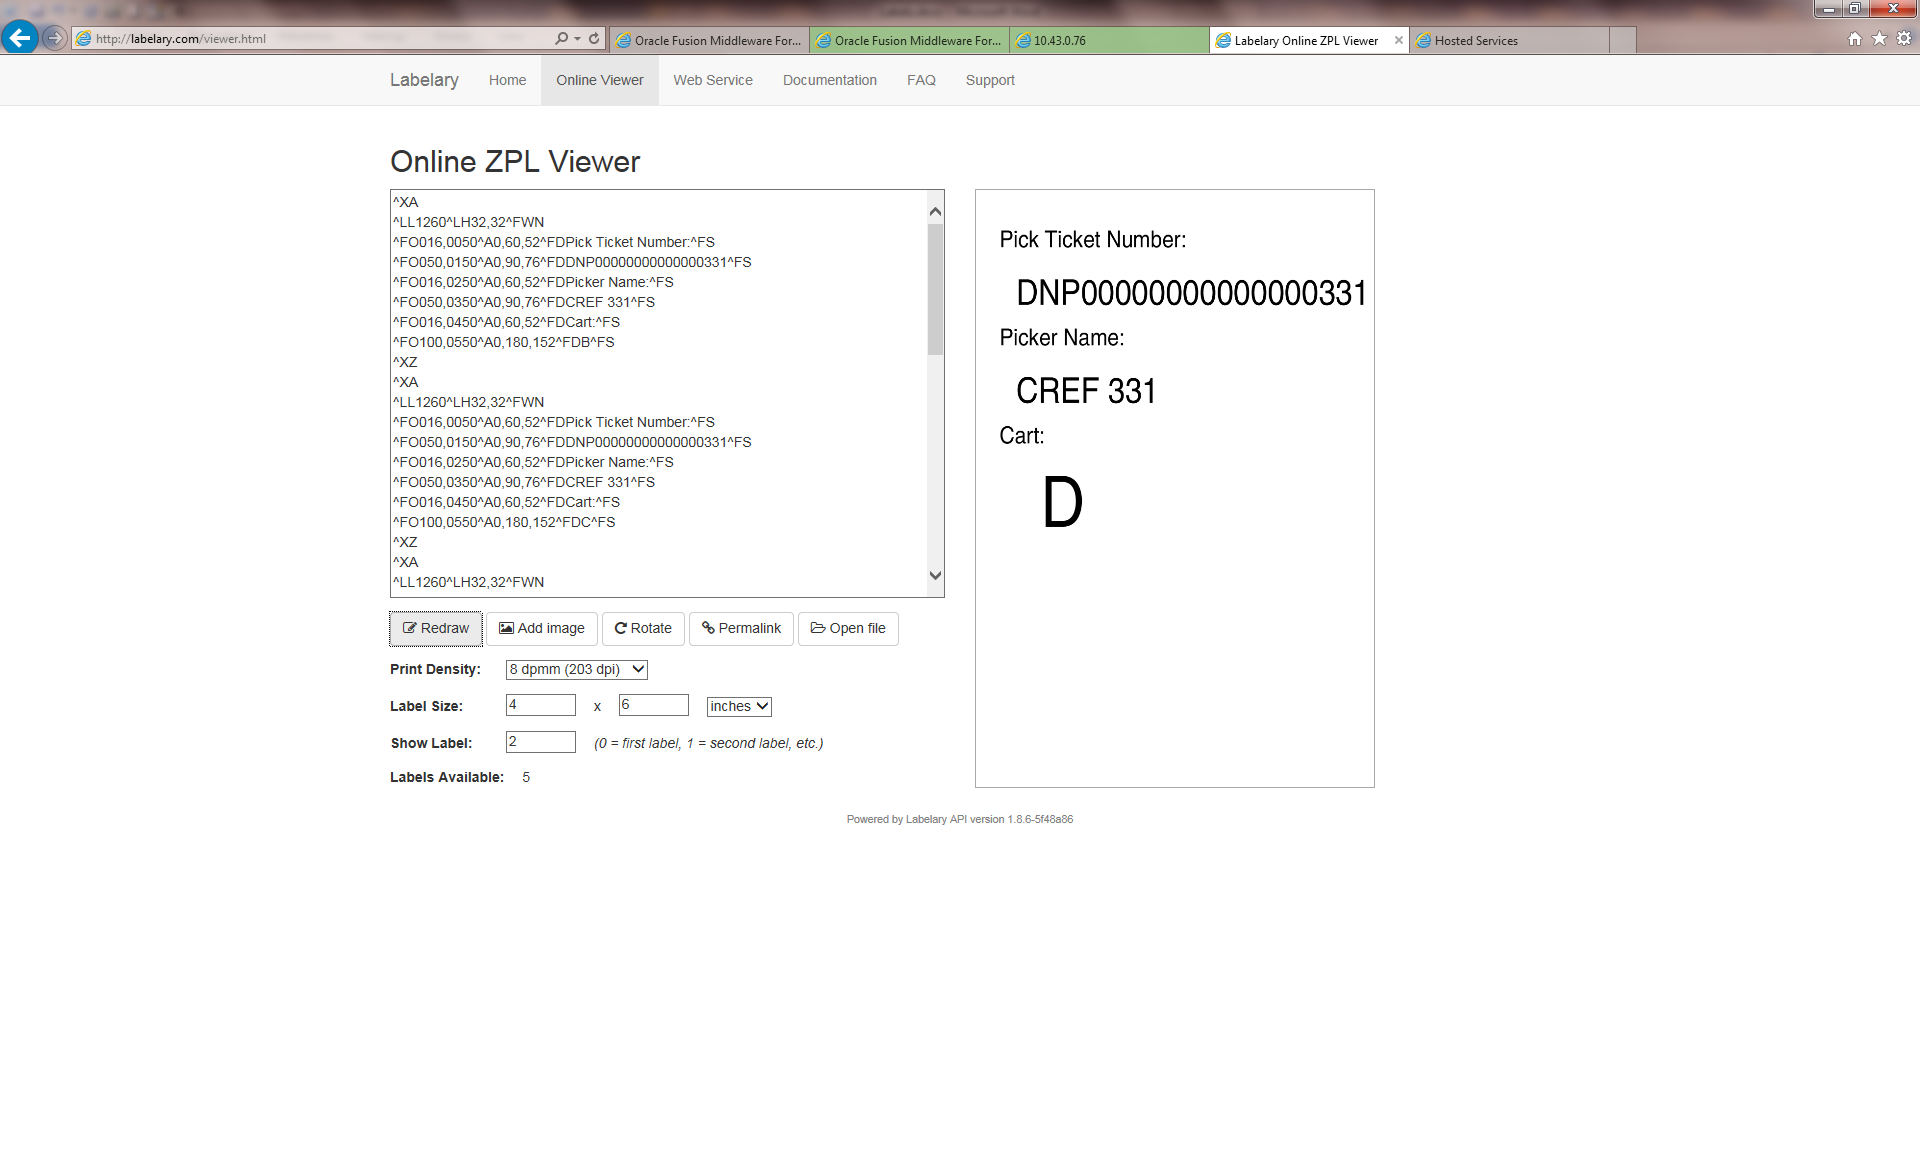The width and height of the screenshot is (1920, 1160).
Task: Open the Documentation nav item
Action: (x=830, y=80)
